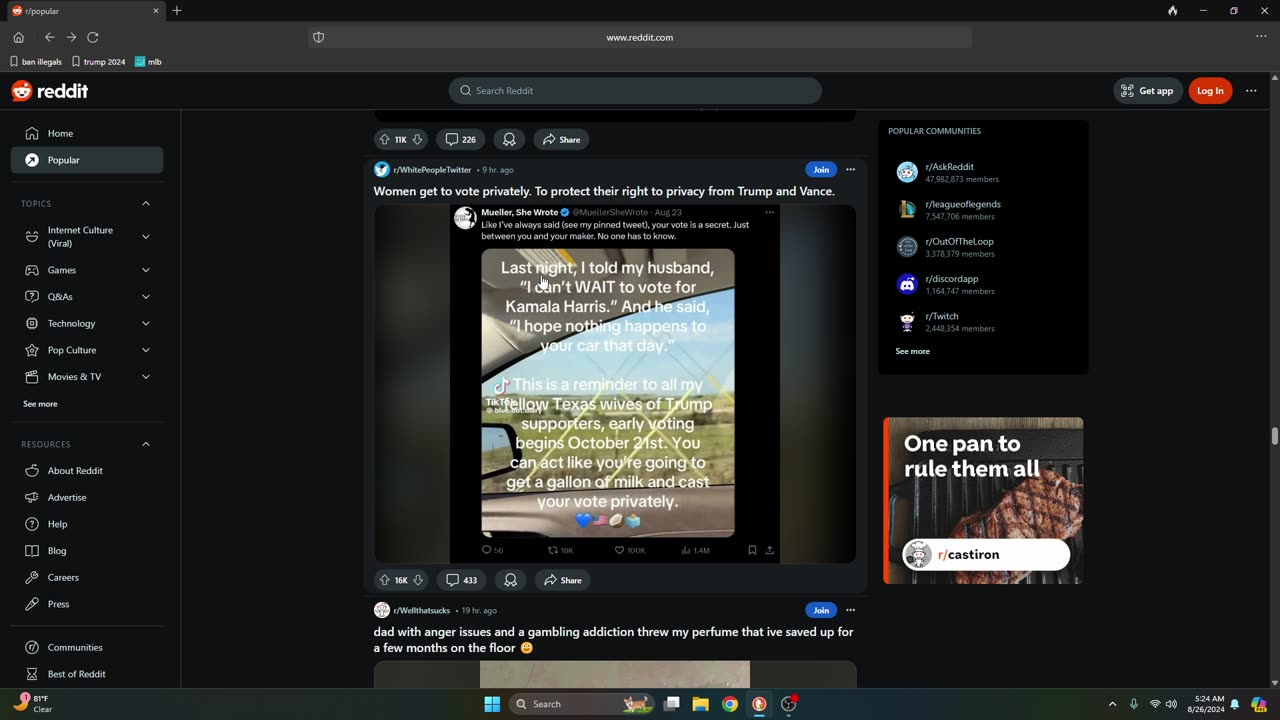The height and width of the screenshot is (720, 1280).
Task: Share the post with 226 comments
Action: point(561,140)
